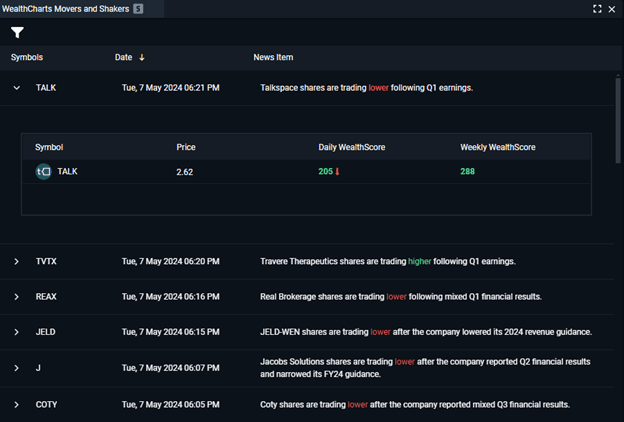
Task: Click the date Tue, 7 May 2024 06:15 PM
Action: pos(171,332)
